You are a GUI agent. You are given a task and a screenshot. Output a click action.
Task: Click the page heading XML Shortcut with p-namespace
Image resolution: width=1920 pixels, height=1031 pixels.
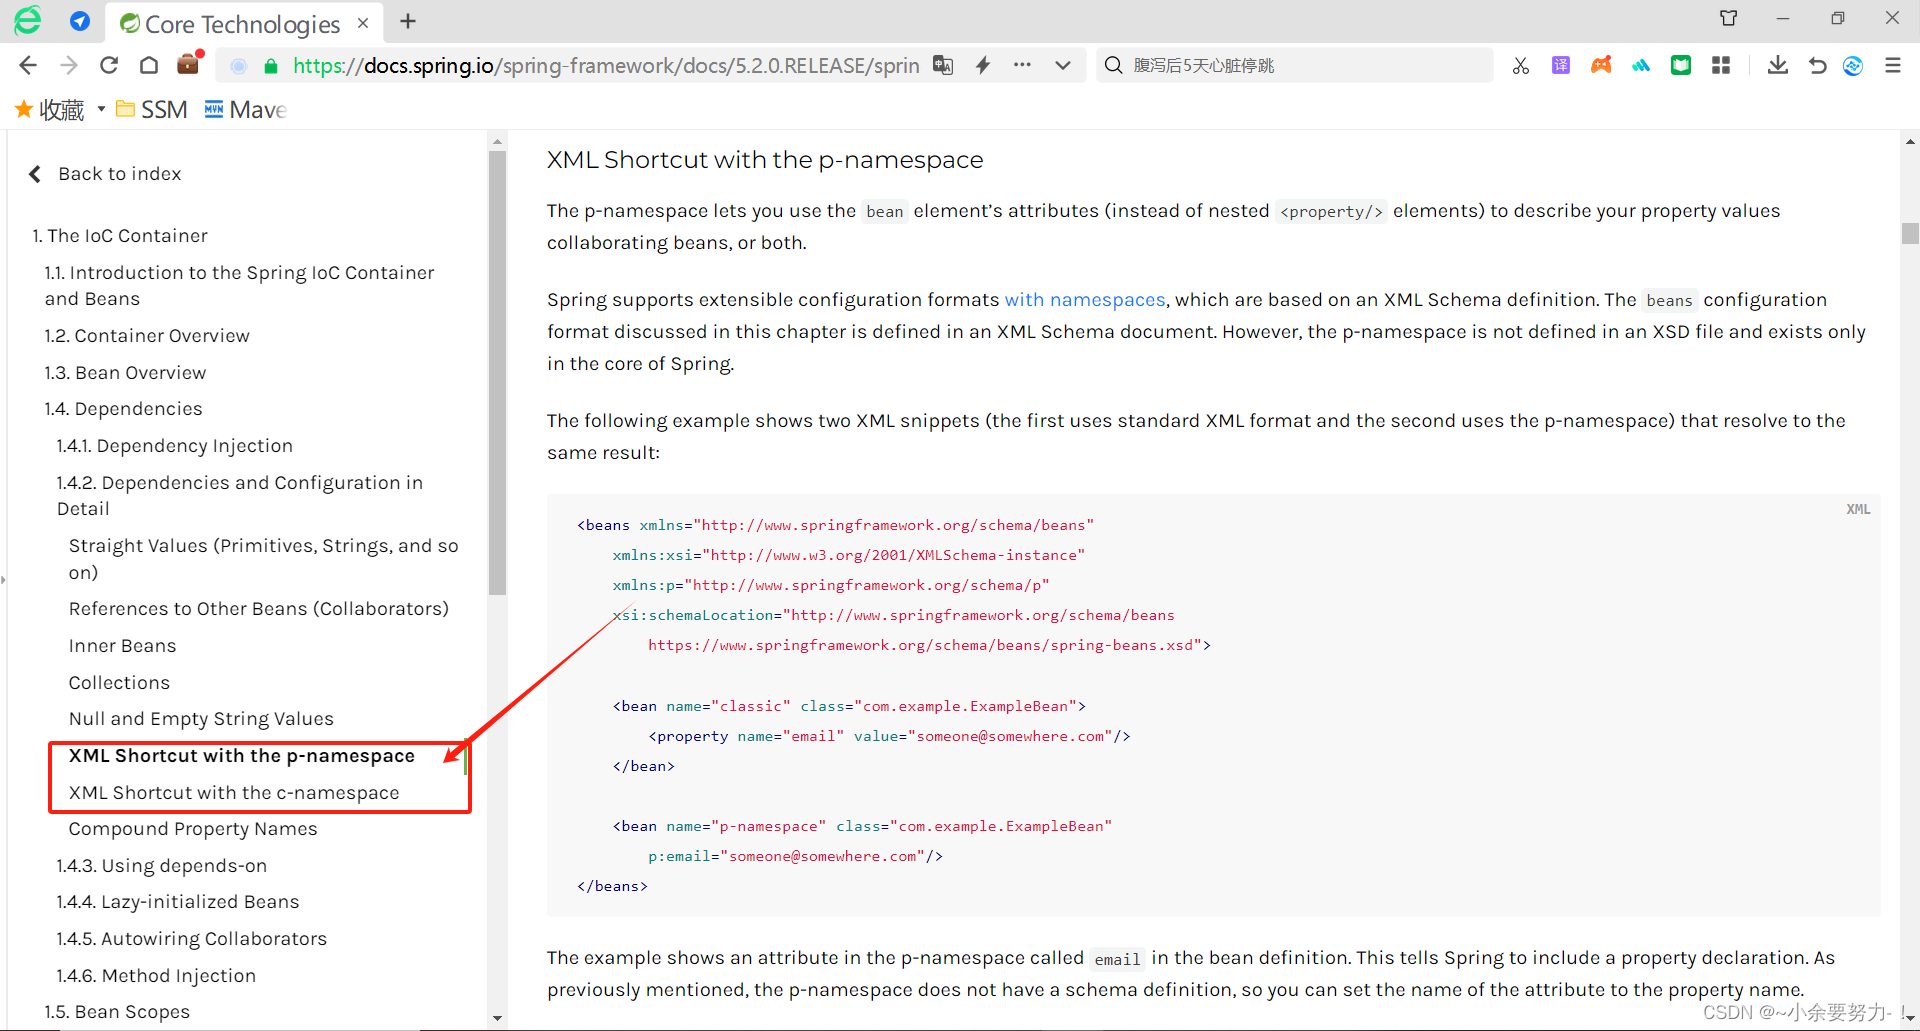point(765,160)
